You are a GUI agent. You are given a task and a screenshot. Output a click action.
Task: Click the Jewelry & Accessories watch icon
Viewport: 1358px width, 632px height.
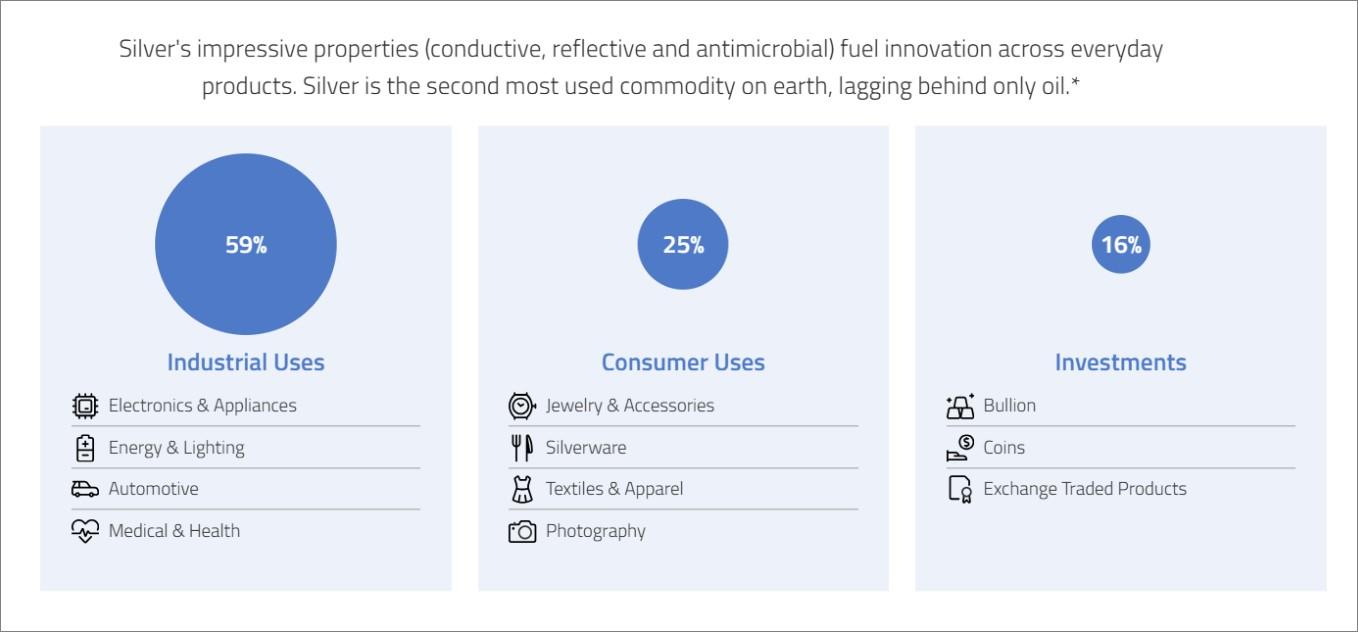click(522, 406)
